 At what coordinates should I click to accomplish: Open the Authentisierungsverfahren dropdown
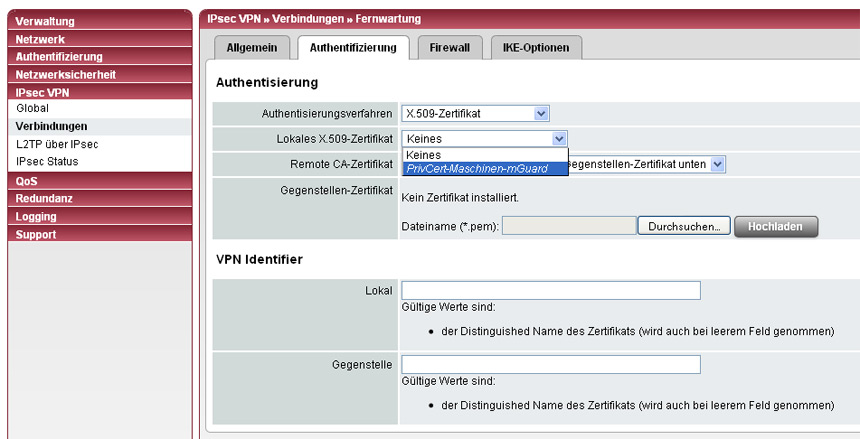click(475, 114)
